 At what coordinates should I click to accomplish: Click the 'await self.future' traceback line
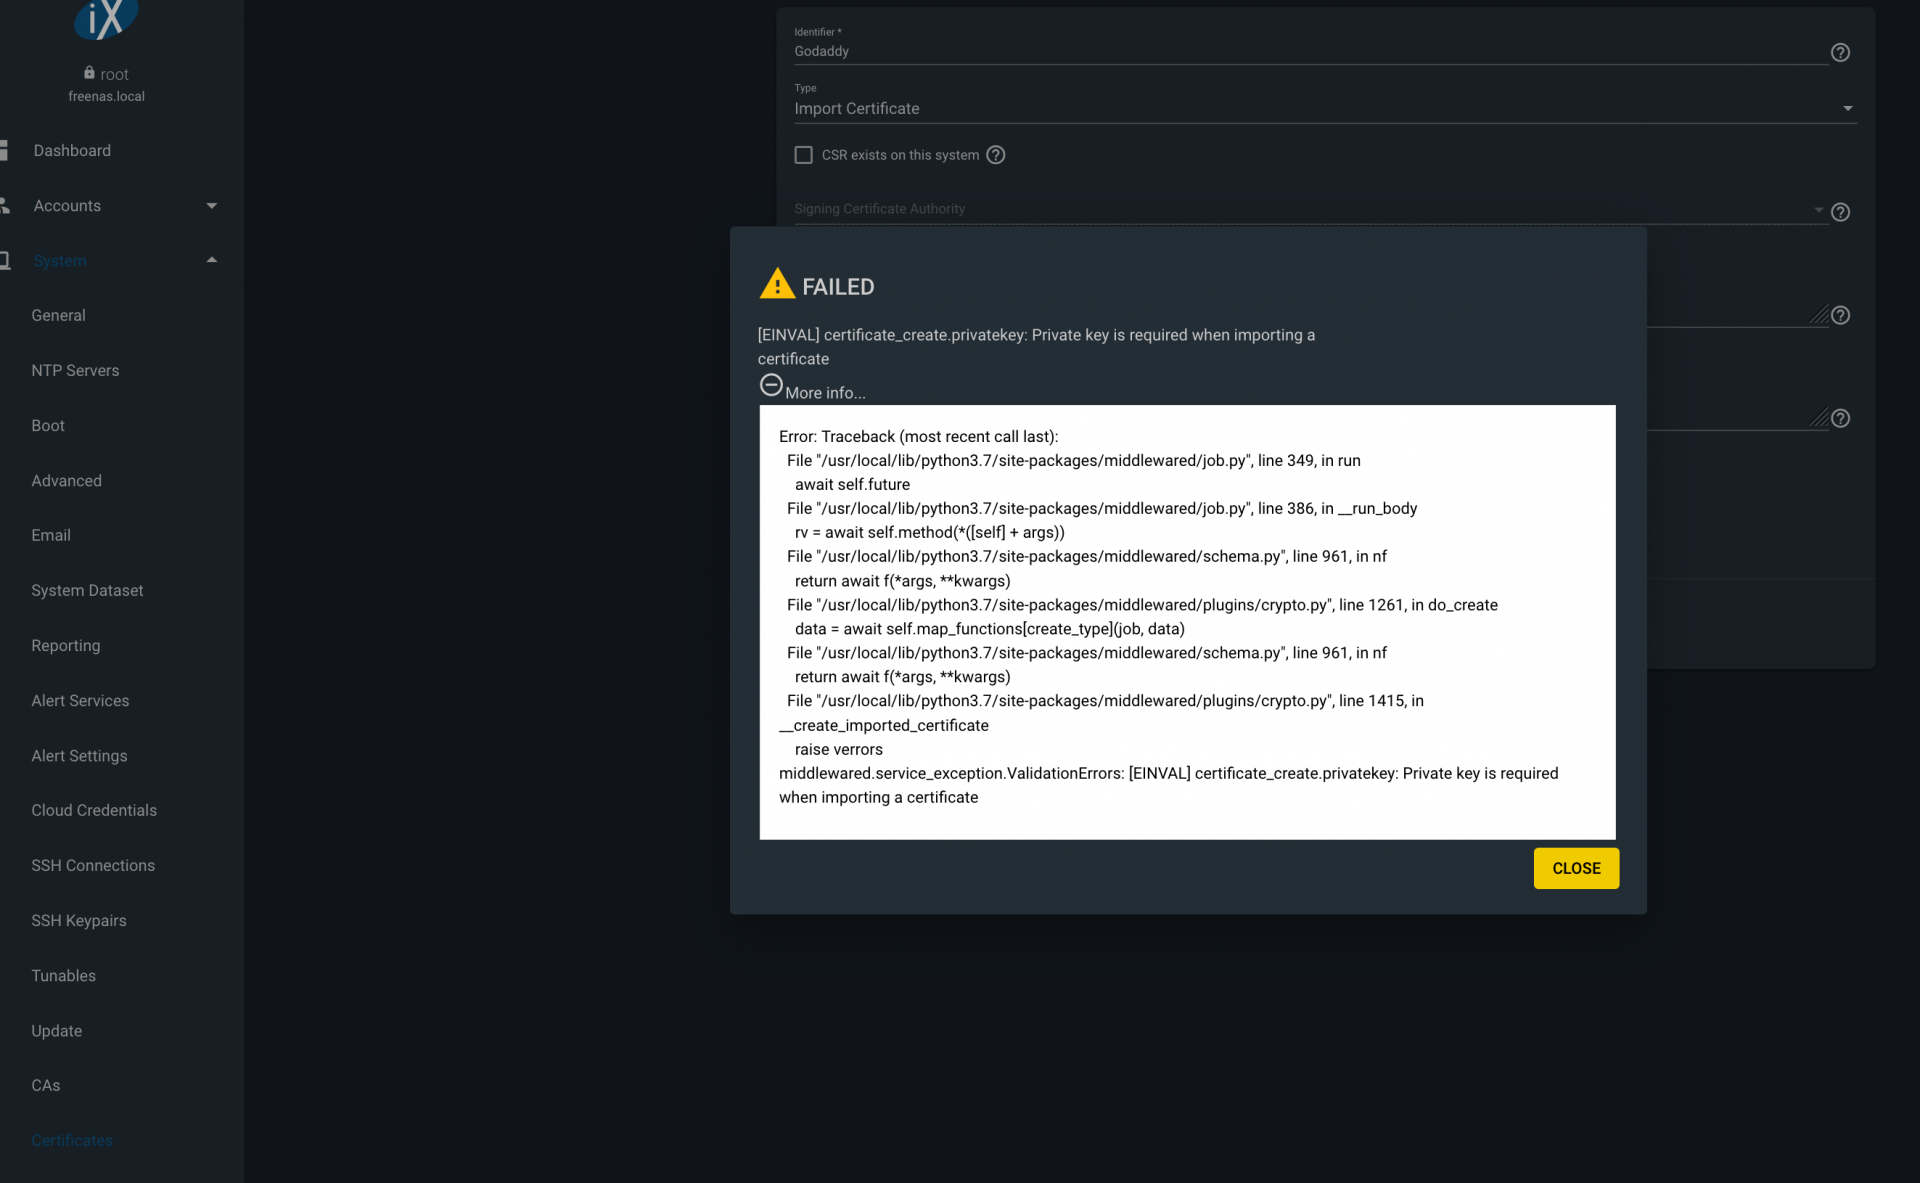[852, 484]
